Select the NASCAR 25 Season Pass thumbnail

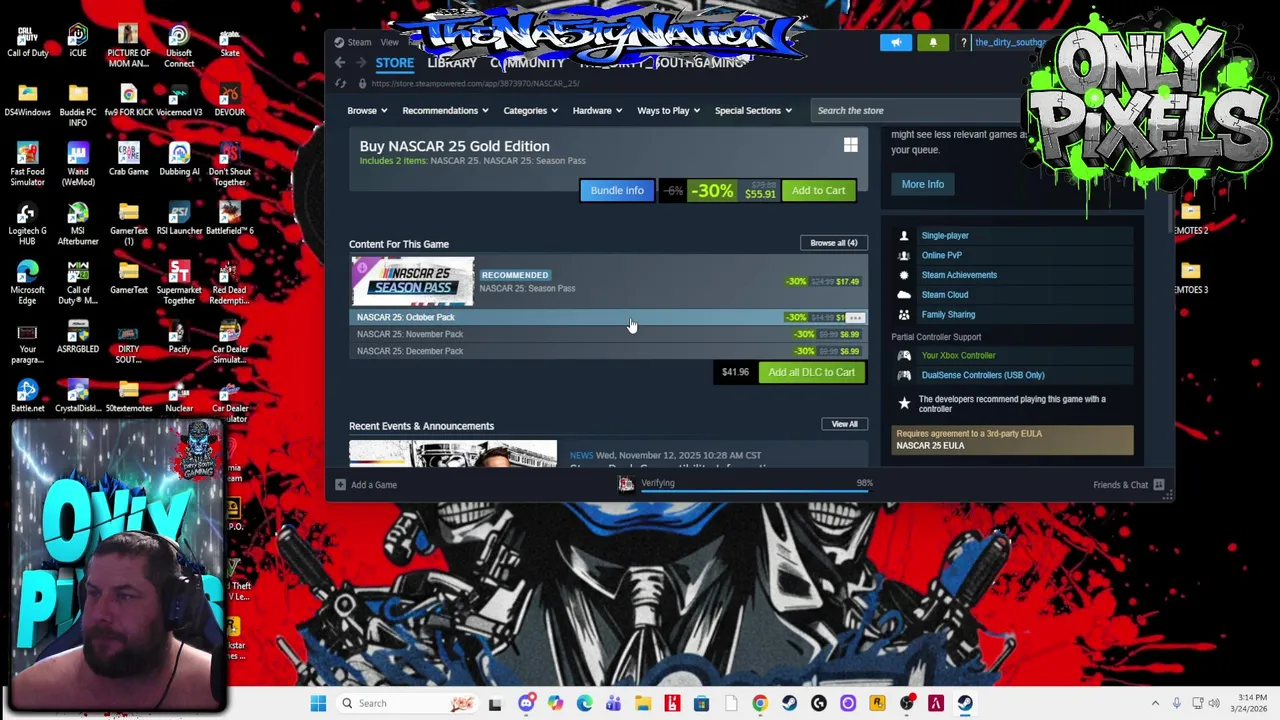(x=413, y=281)
